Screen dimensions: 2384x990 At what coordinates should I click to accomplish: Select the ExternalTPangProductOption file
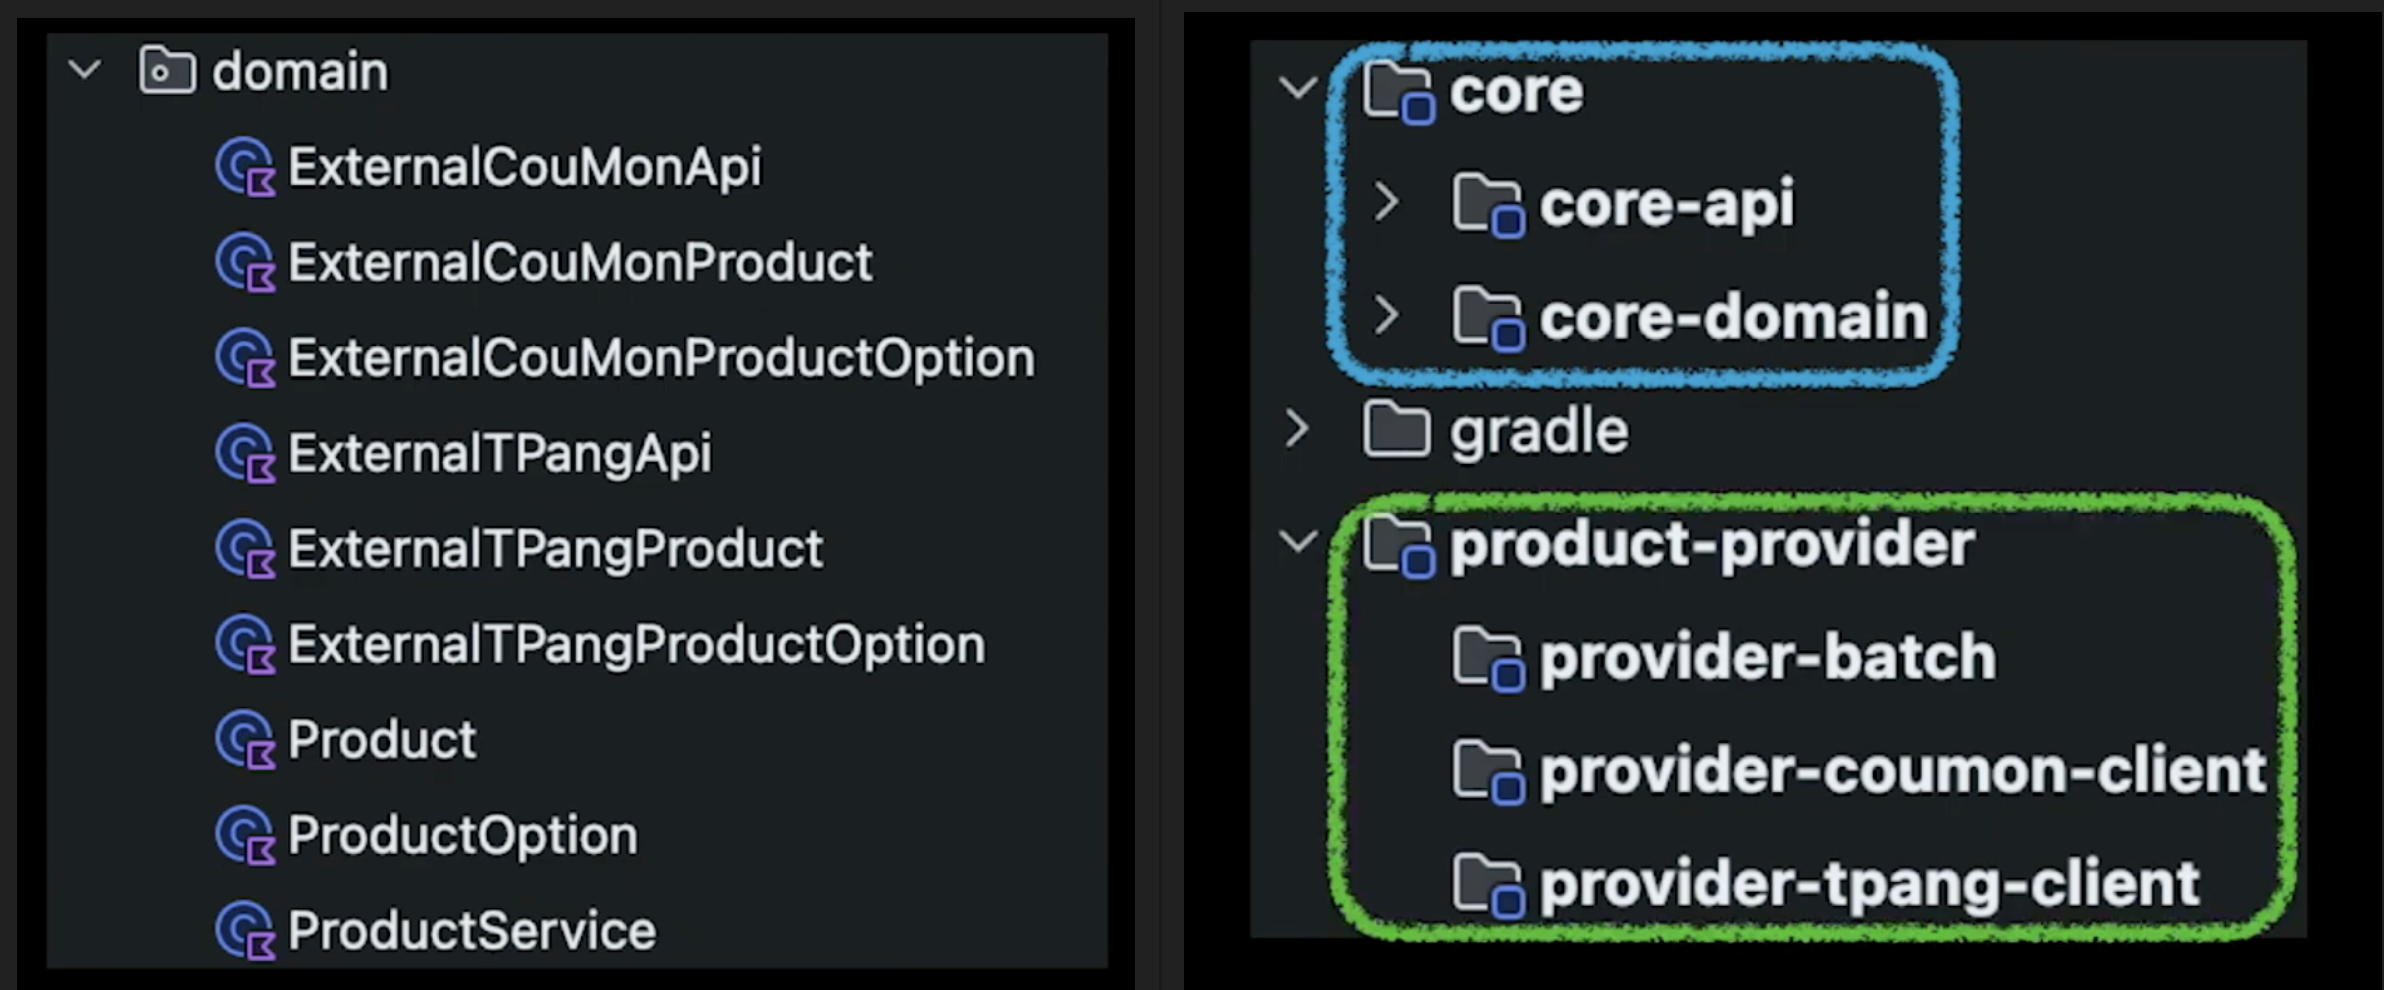pyautogui.click(x=636, y=645)
